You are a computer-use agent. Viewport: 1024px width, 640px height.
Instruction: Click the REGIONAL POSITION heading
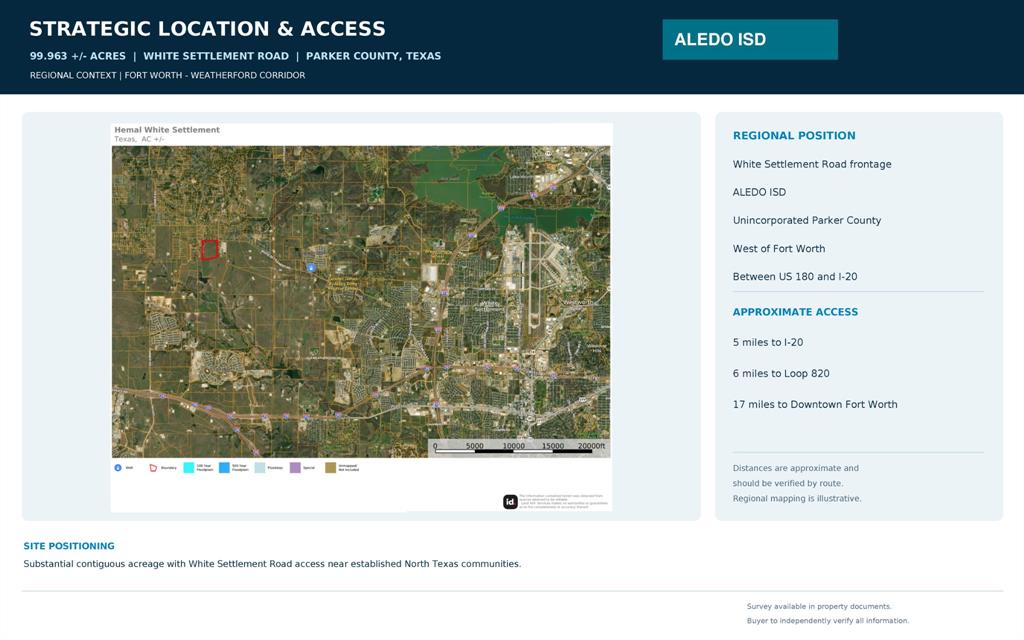(793, 135)
